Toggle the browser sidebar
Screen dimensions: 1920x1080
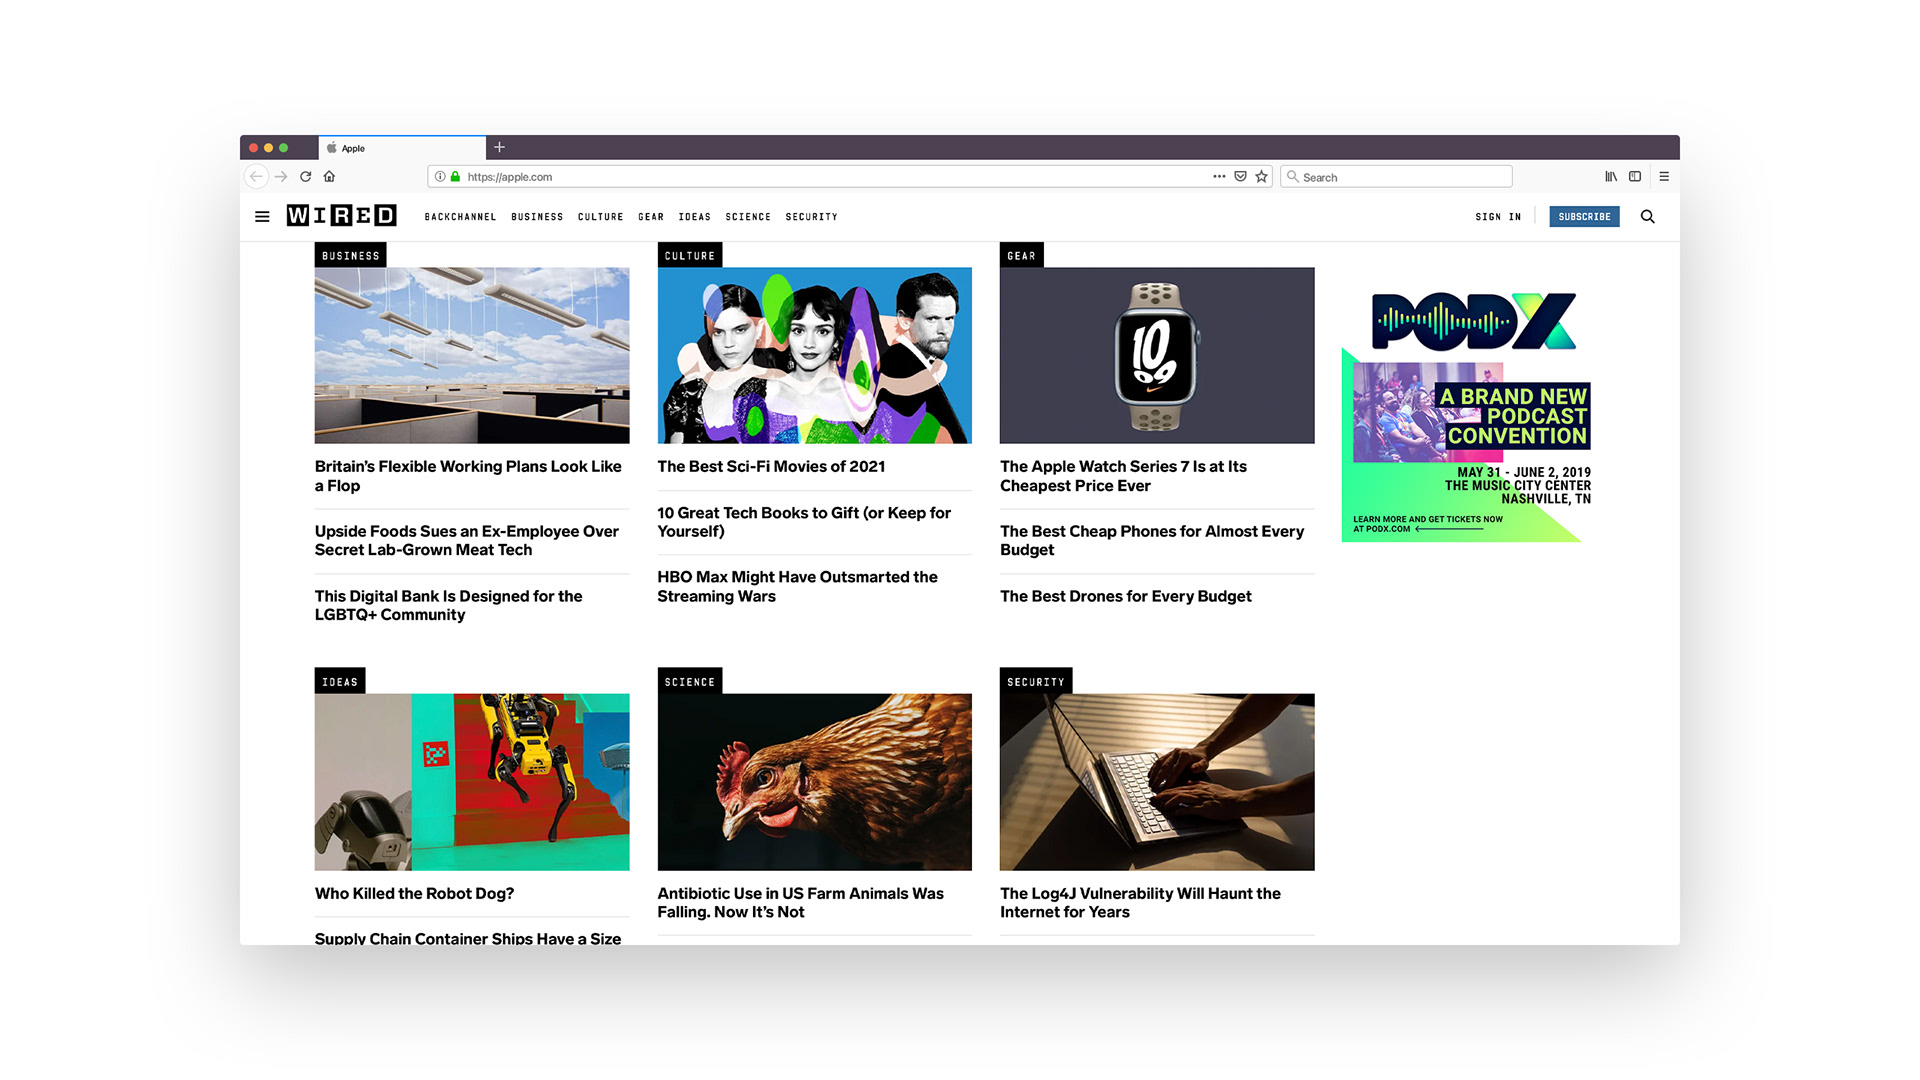tap(1635, 177)
